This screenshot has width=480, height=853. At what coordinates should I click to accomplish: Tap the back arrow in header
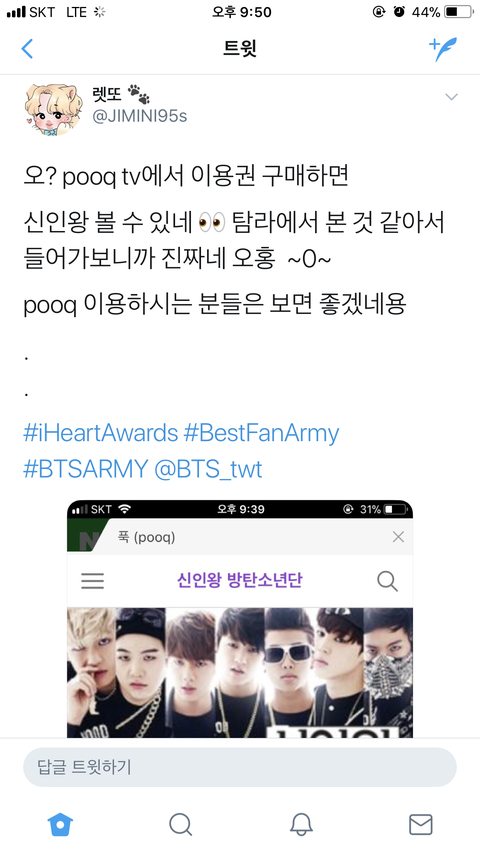pyautogui.click(x=27, y=49)
